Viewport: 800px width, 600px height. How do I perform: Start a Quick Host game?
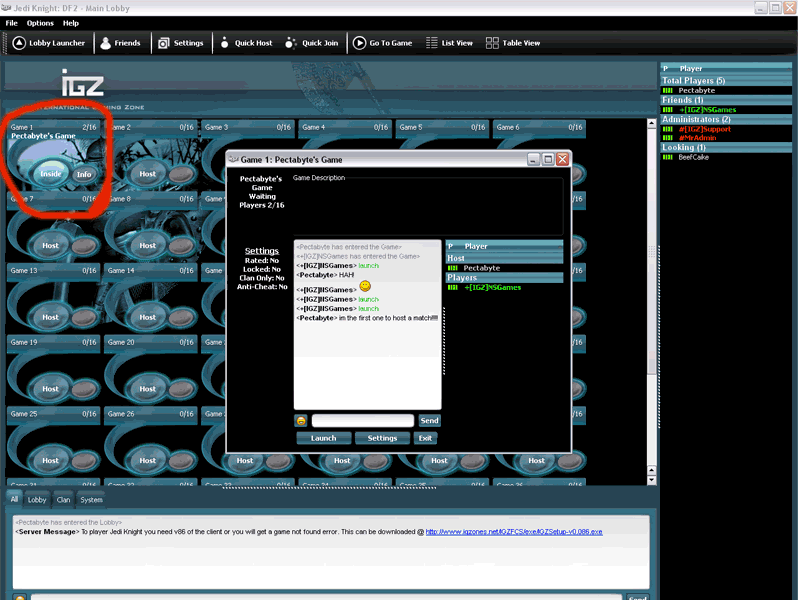click(x=246, y=43)
